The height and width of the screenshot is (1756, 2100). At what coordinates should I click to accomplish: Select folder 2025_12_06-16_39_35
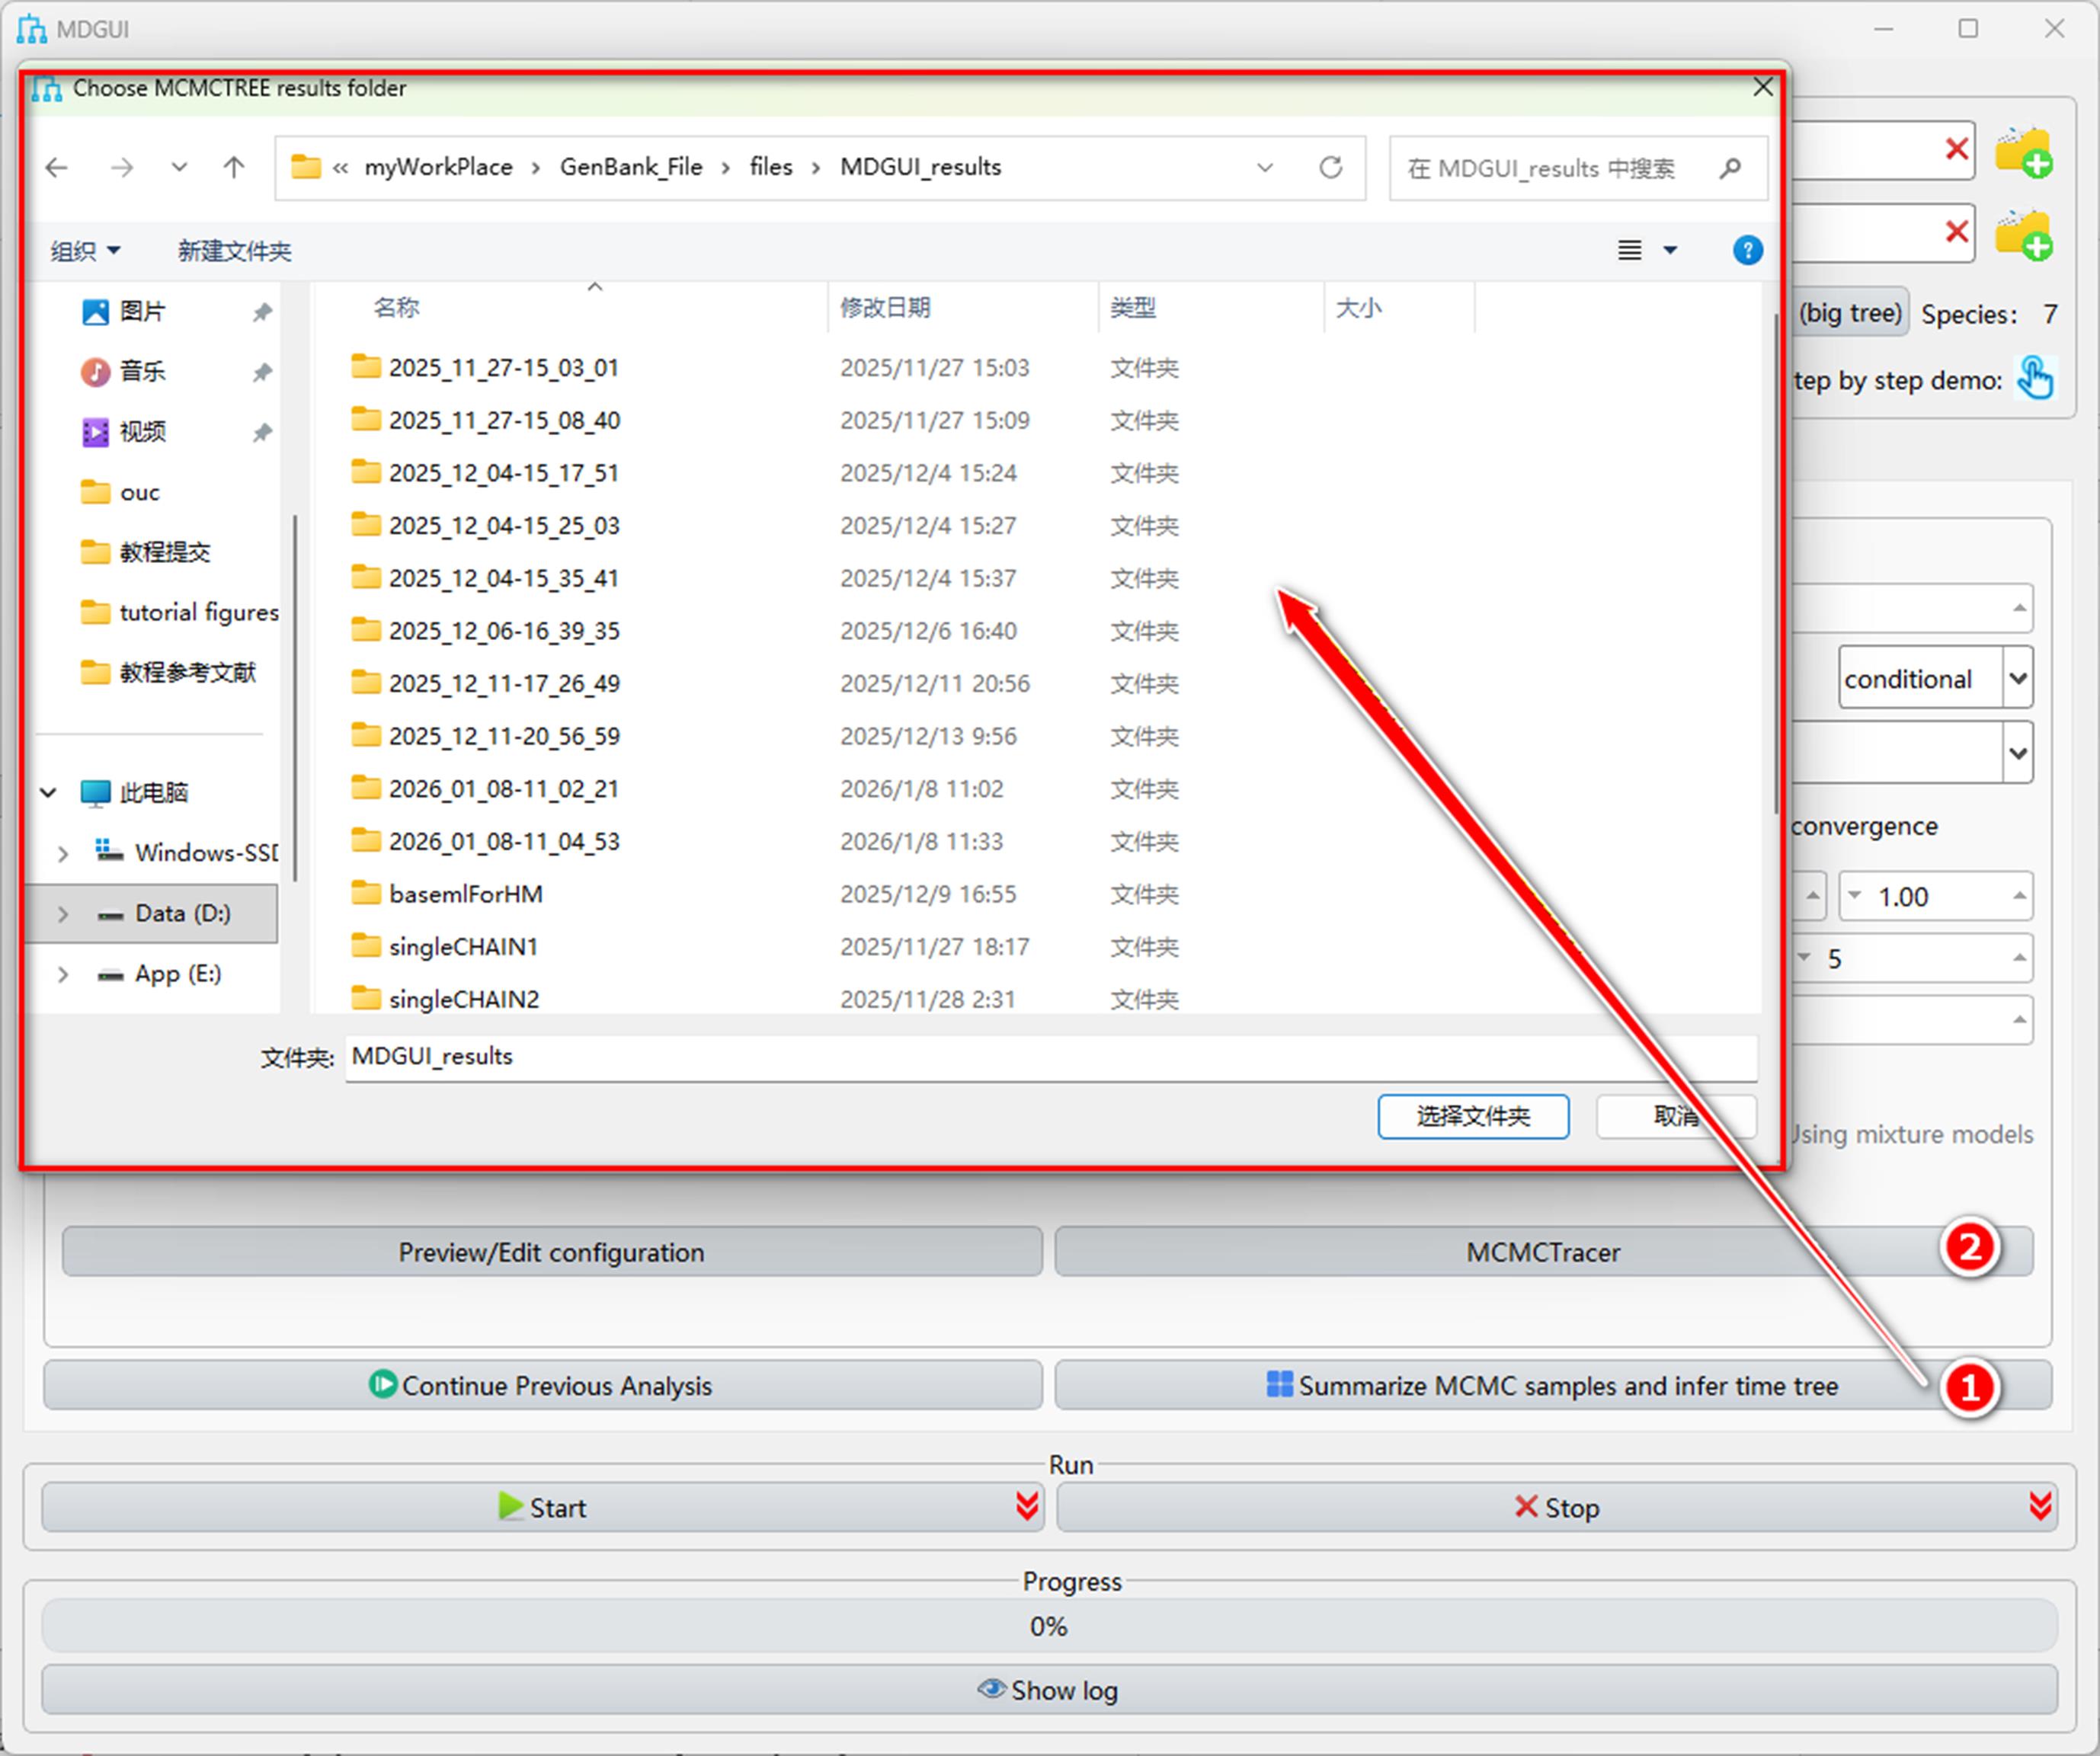click(504, 631)
